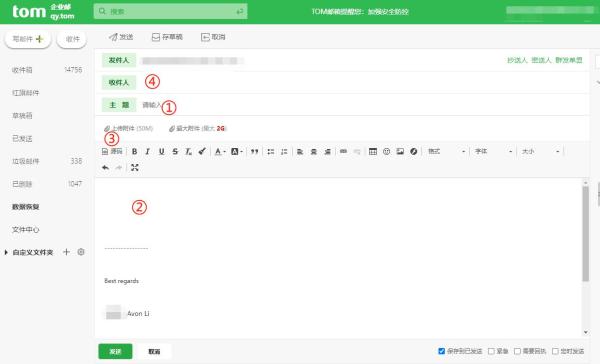Enable the read receipt (需要回执) checkbox
The image size is (600, 364).
click(x=517, y=351)
